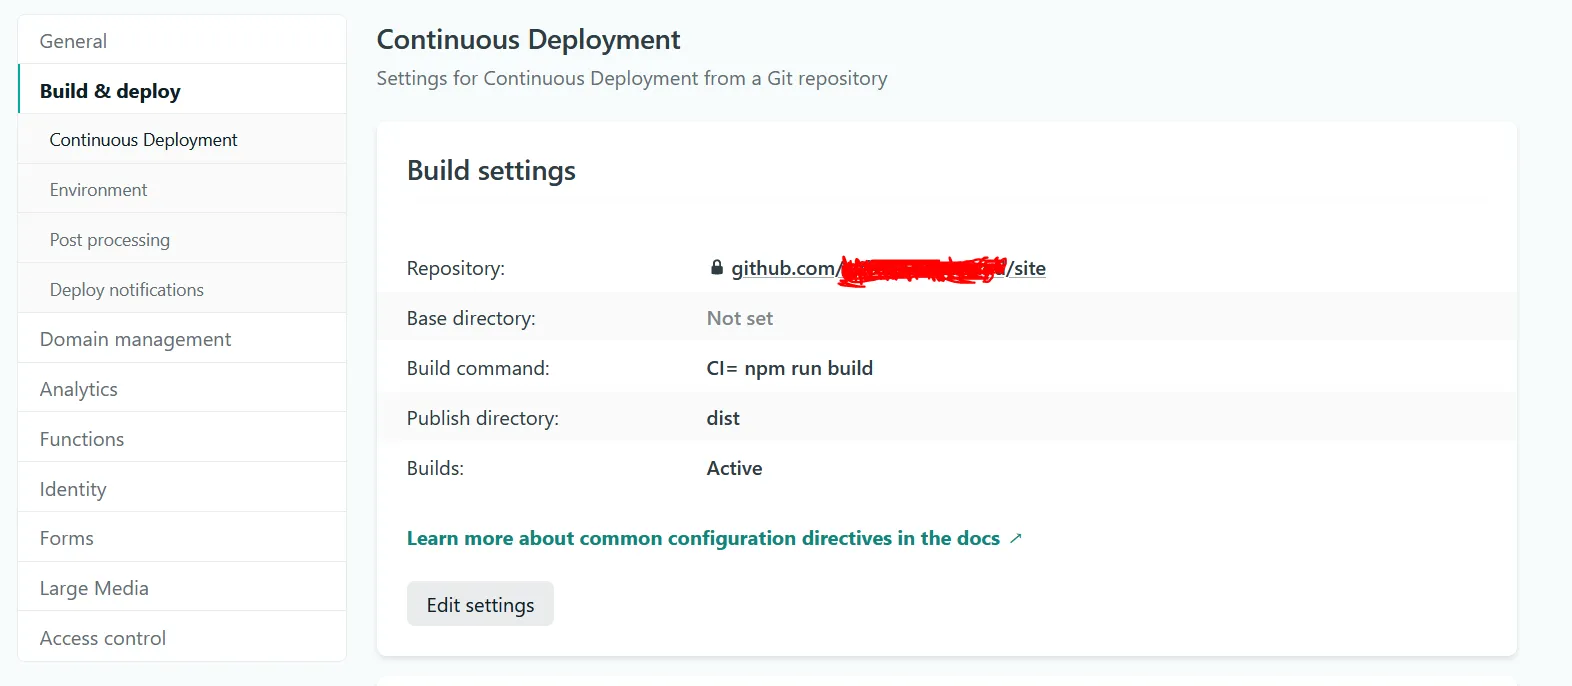Open the Functions settings page

82,439
